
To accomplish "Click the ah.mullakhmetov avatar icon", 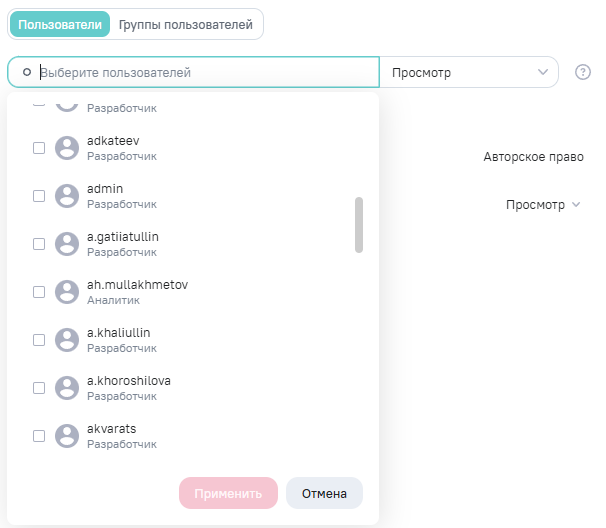I will tap(67, 292).
